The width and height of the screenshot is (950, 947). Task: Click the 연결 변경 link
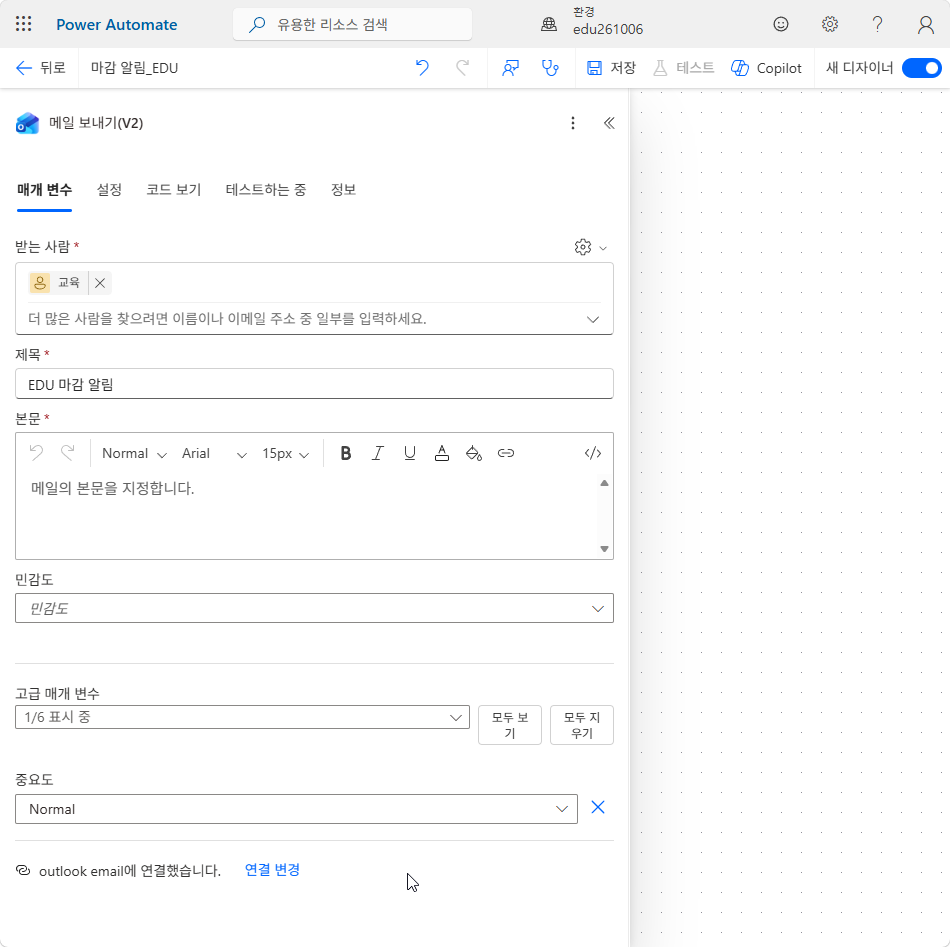coord(272,870)
